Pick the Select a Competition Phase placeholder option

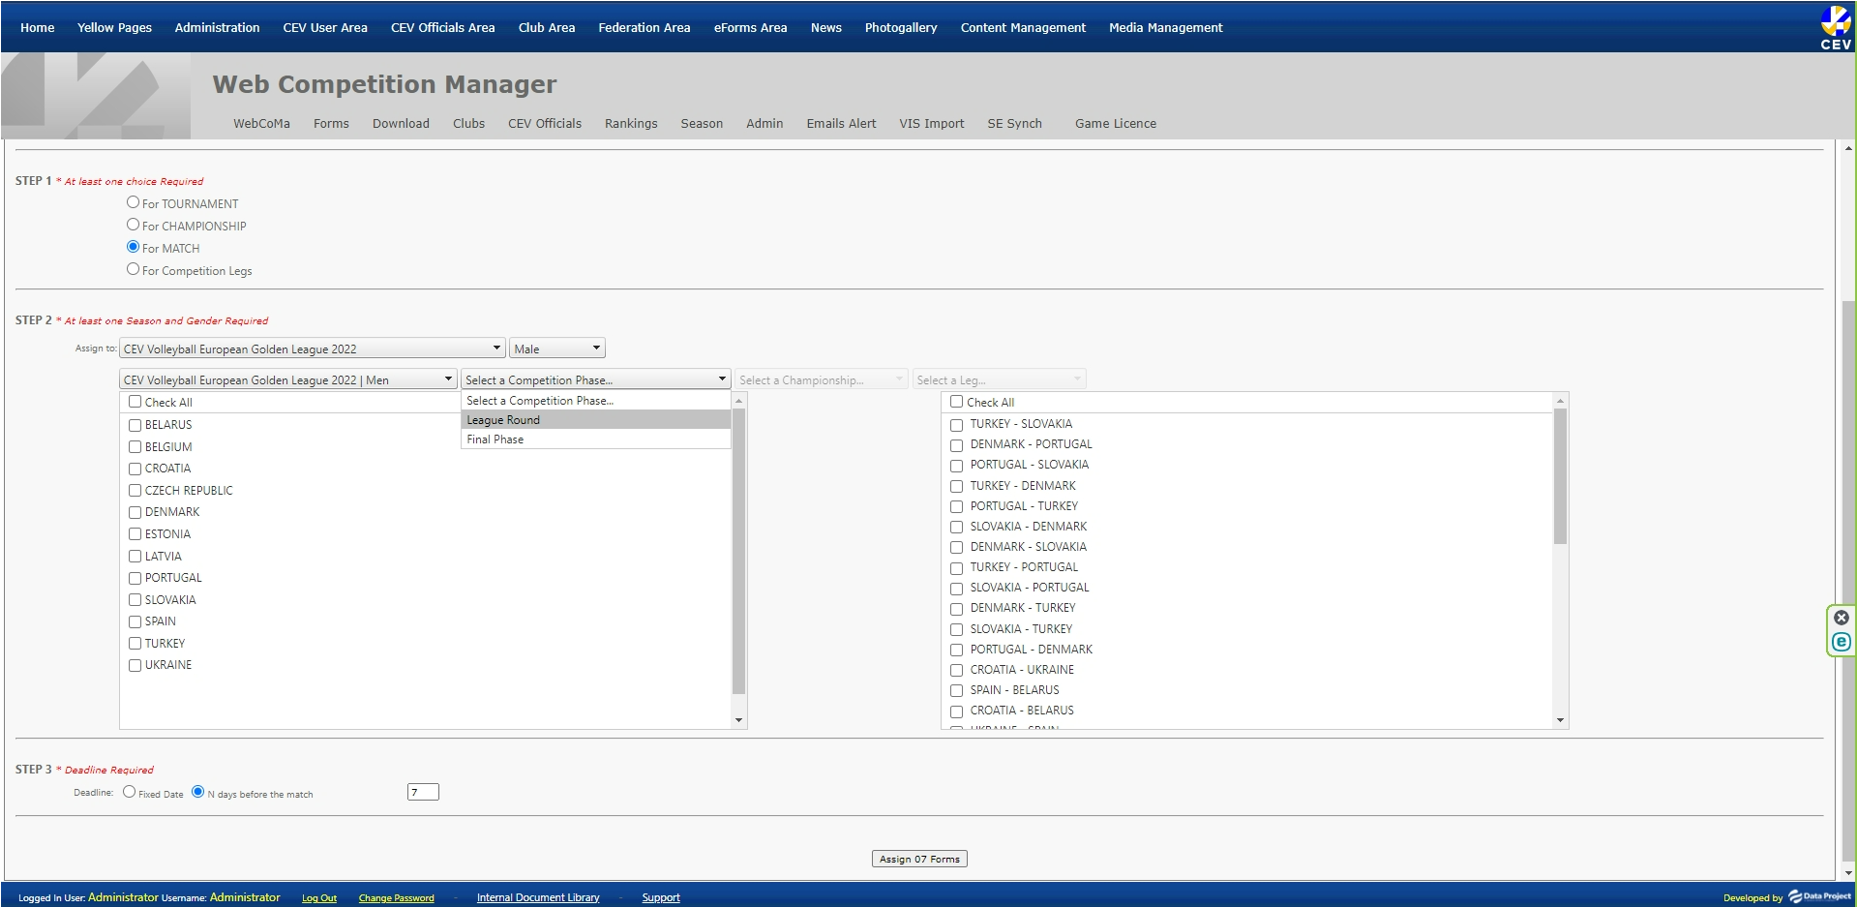[x=596, y=401]
